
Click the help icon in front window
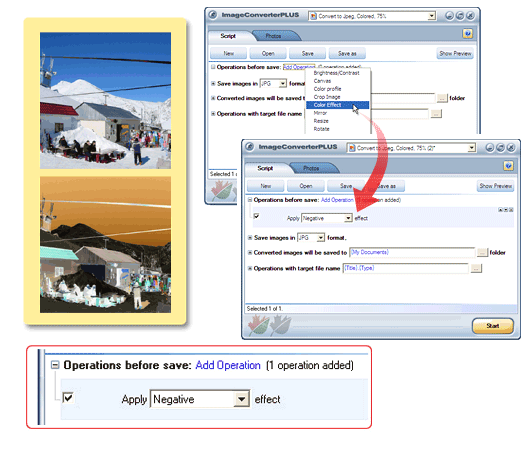[508, 166]
